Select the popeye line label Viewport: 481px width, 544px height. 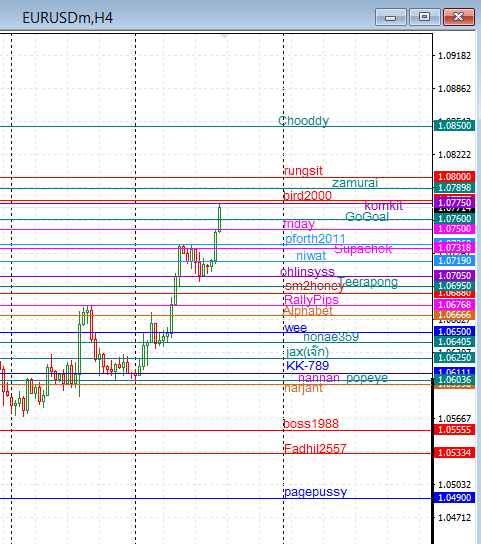tap(367, 378)
